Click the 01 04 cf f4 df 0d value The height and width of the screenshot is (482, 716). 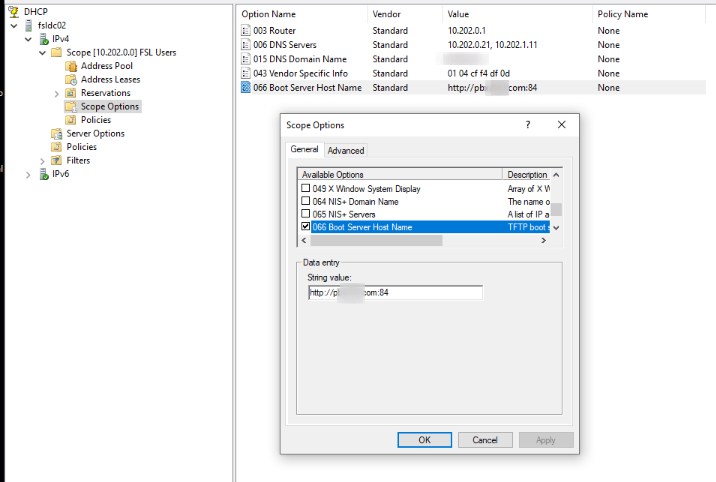click(479, 73)
